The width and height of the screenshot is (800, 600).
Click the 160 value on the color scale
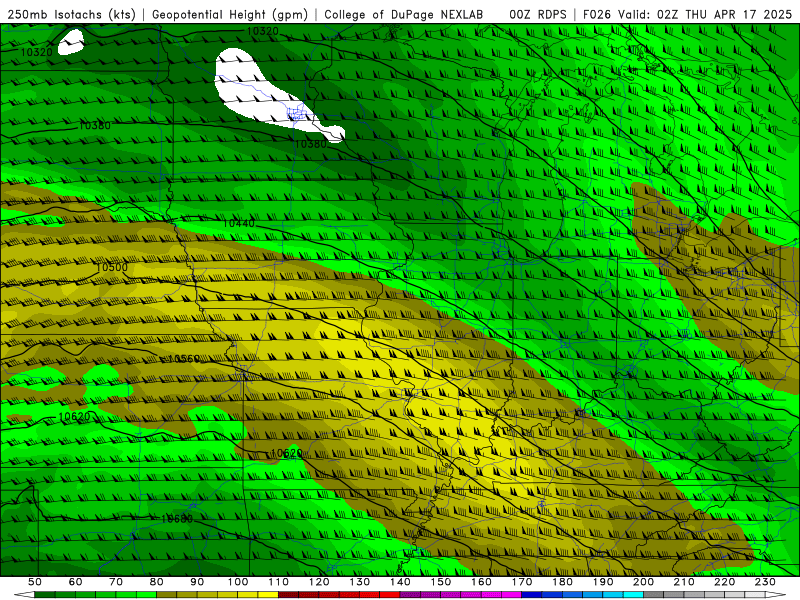click(x=482, y=582)
